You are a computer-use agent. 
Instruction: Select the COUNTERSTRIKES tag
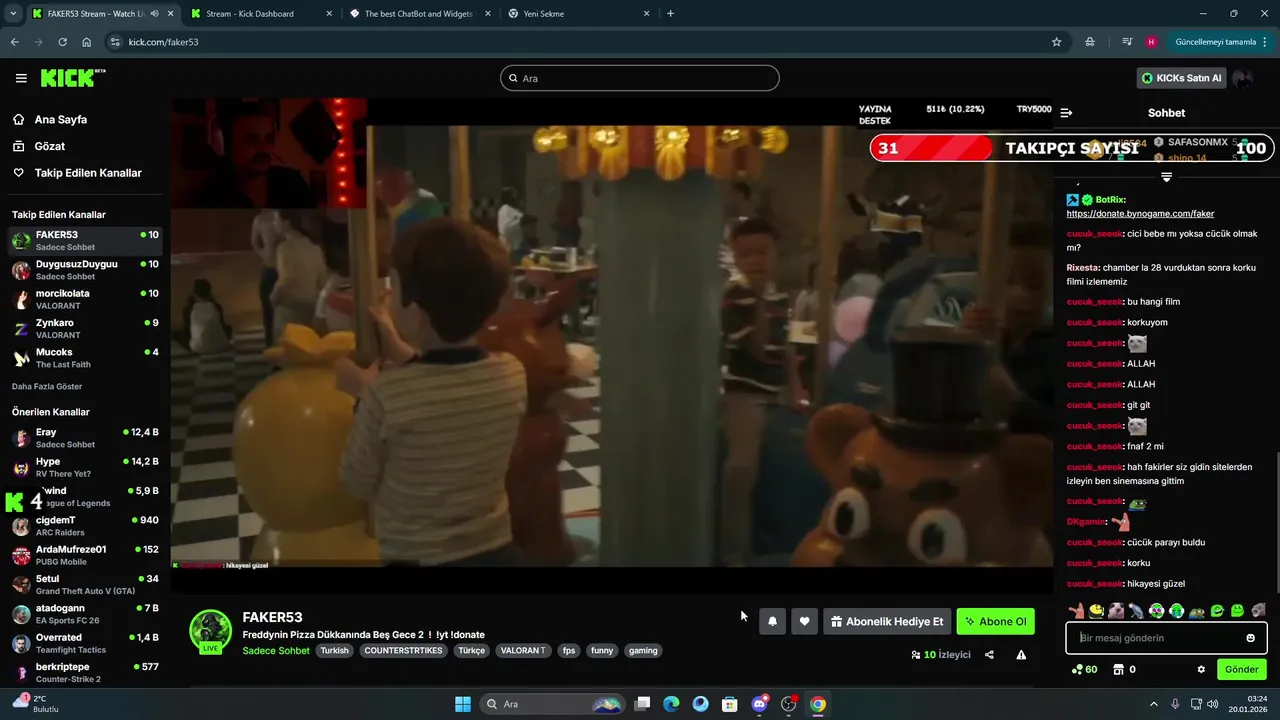coord(403,651)
